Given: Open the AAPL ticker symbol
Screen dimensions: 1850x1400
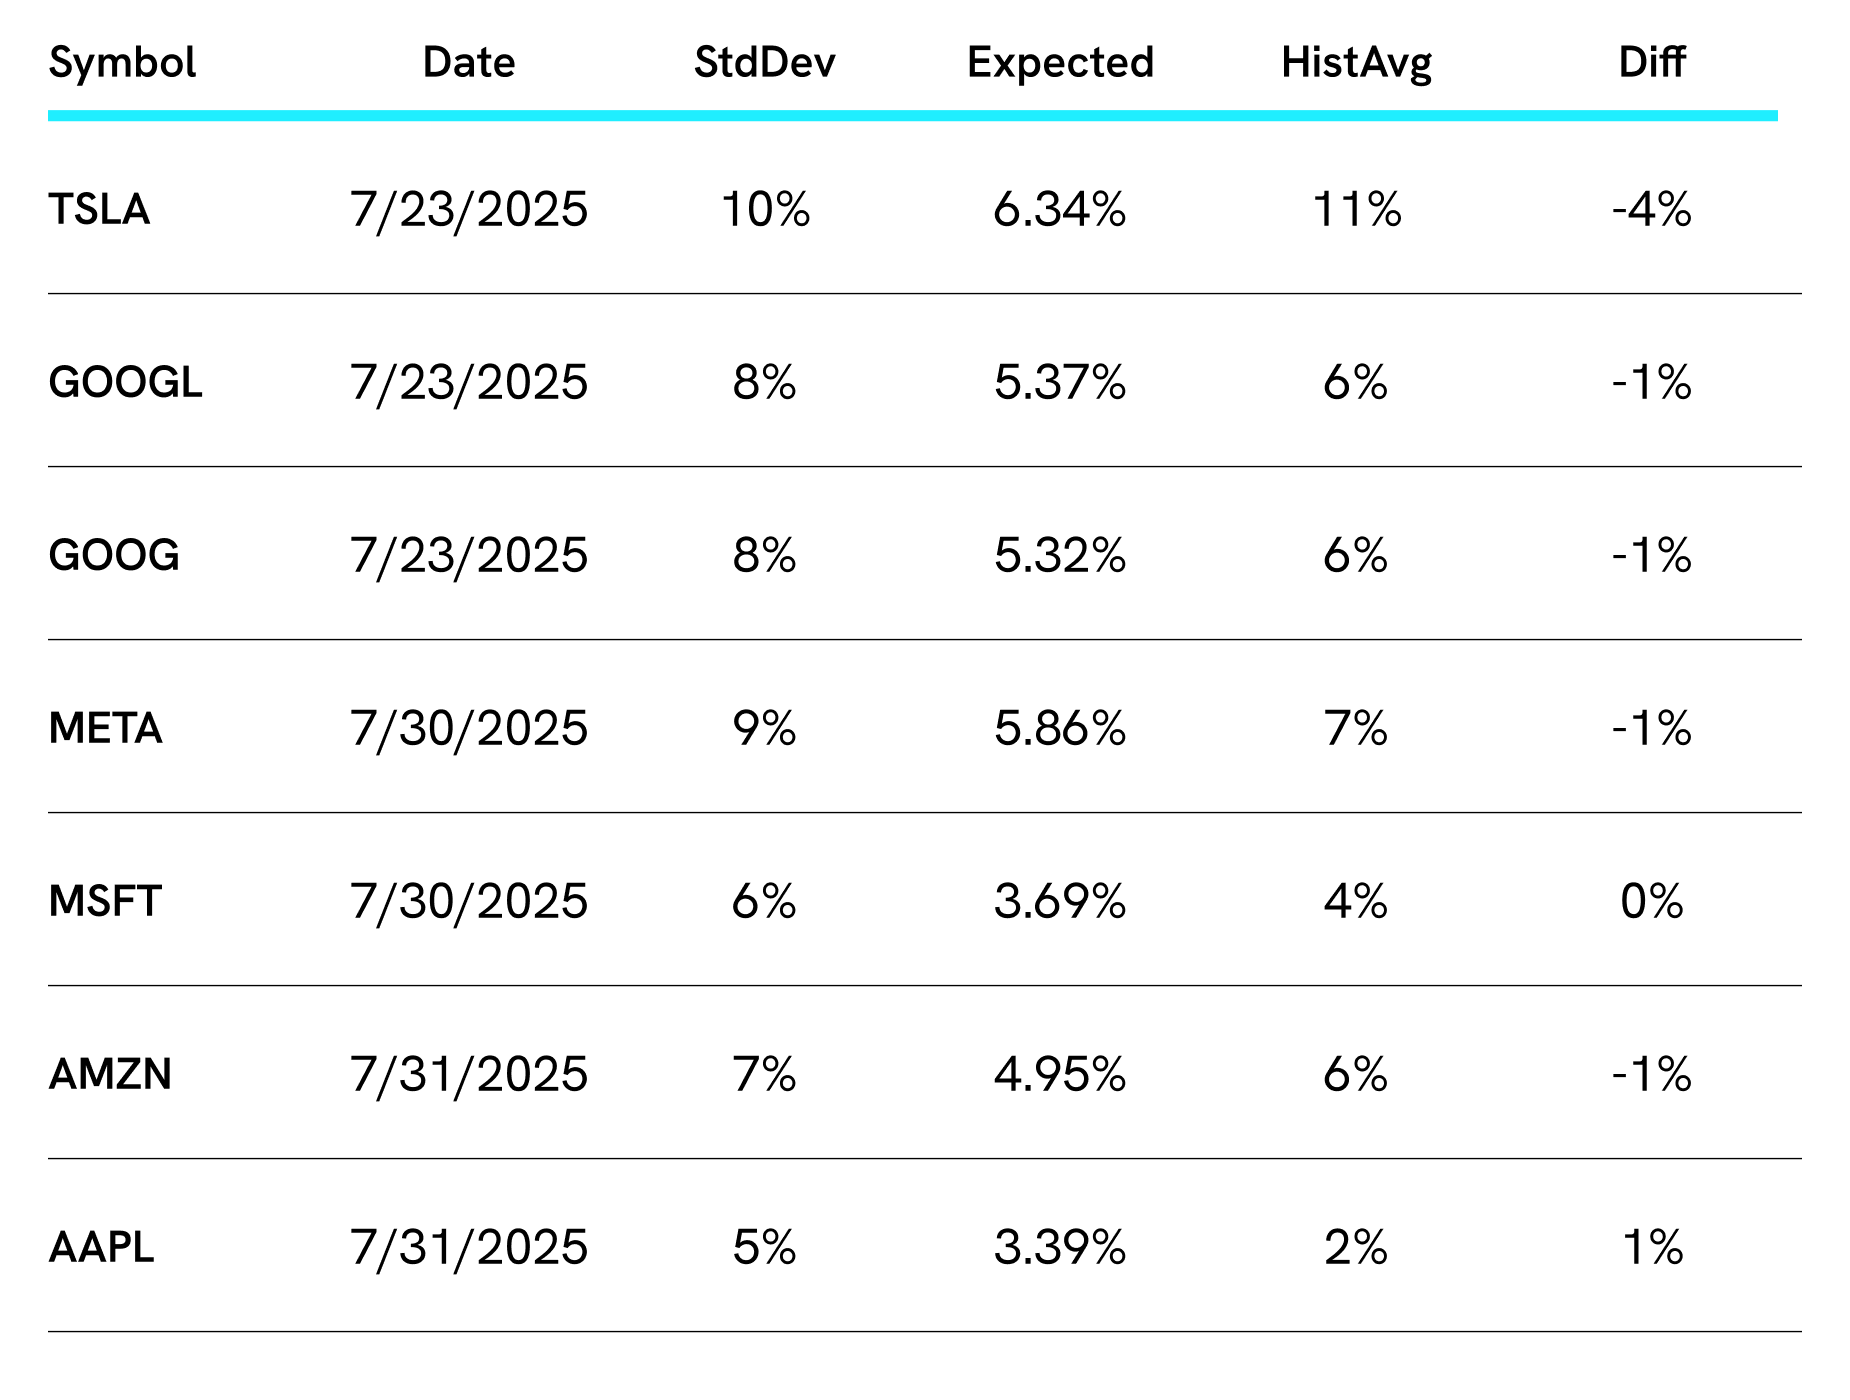Looking at the screenshot, I should [x=101, y=1248].
